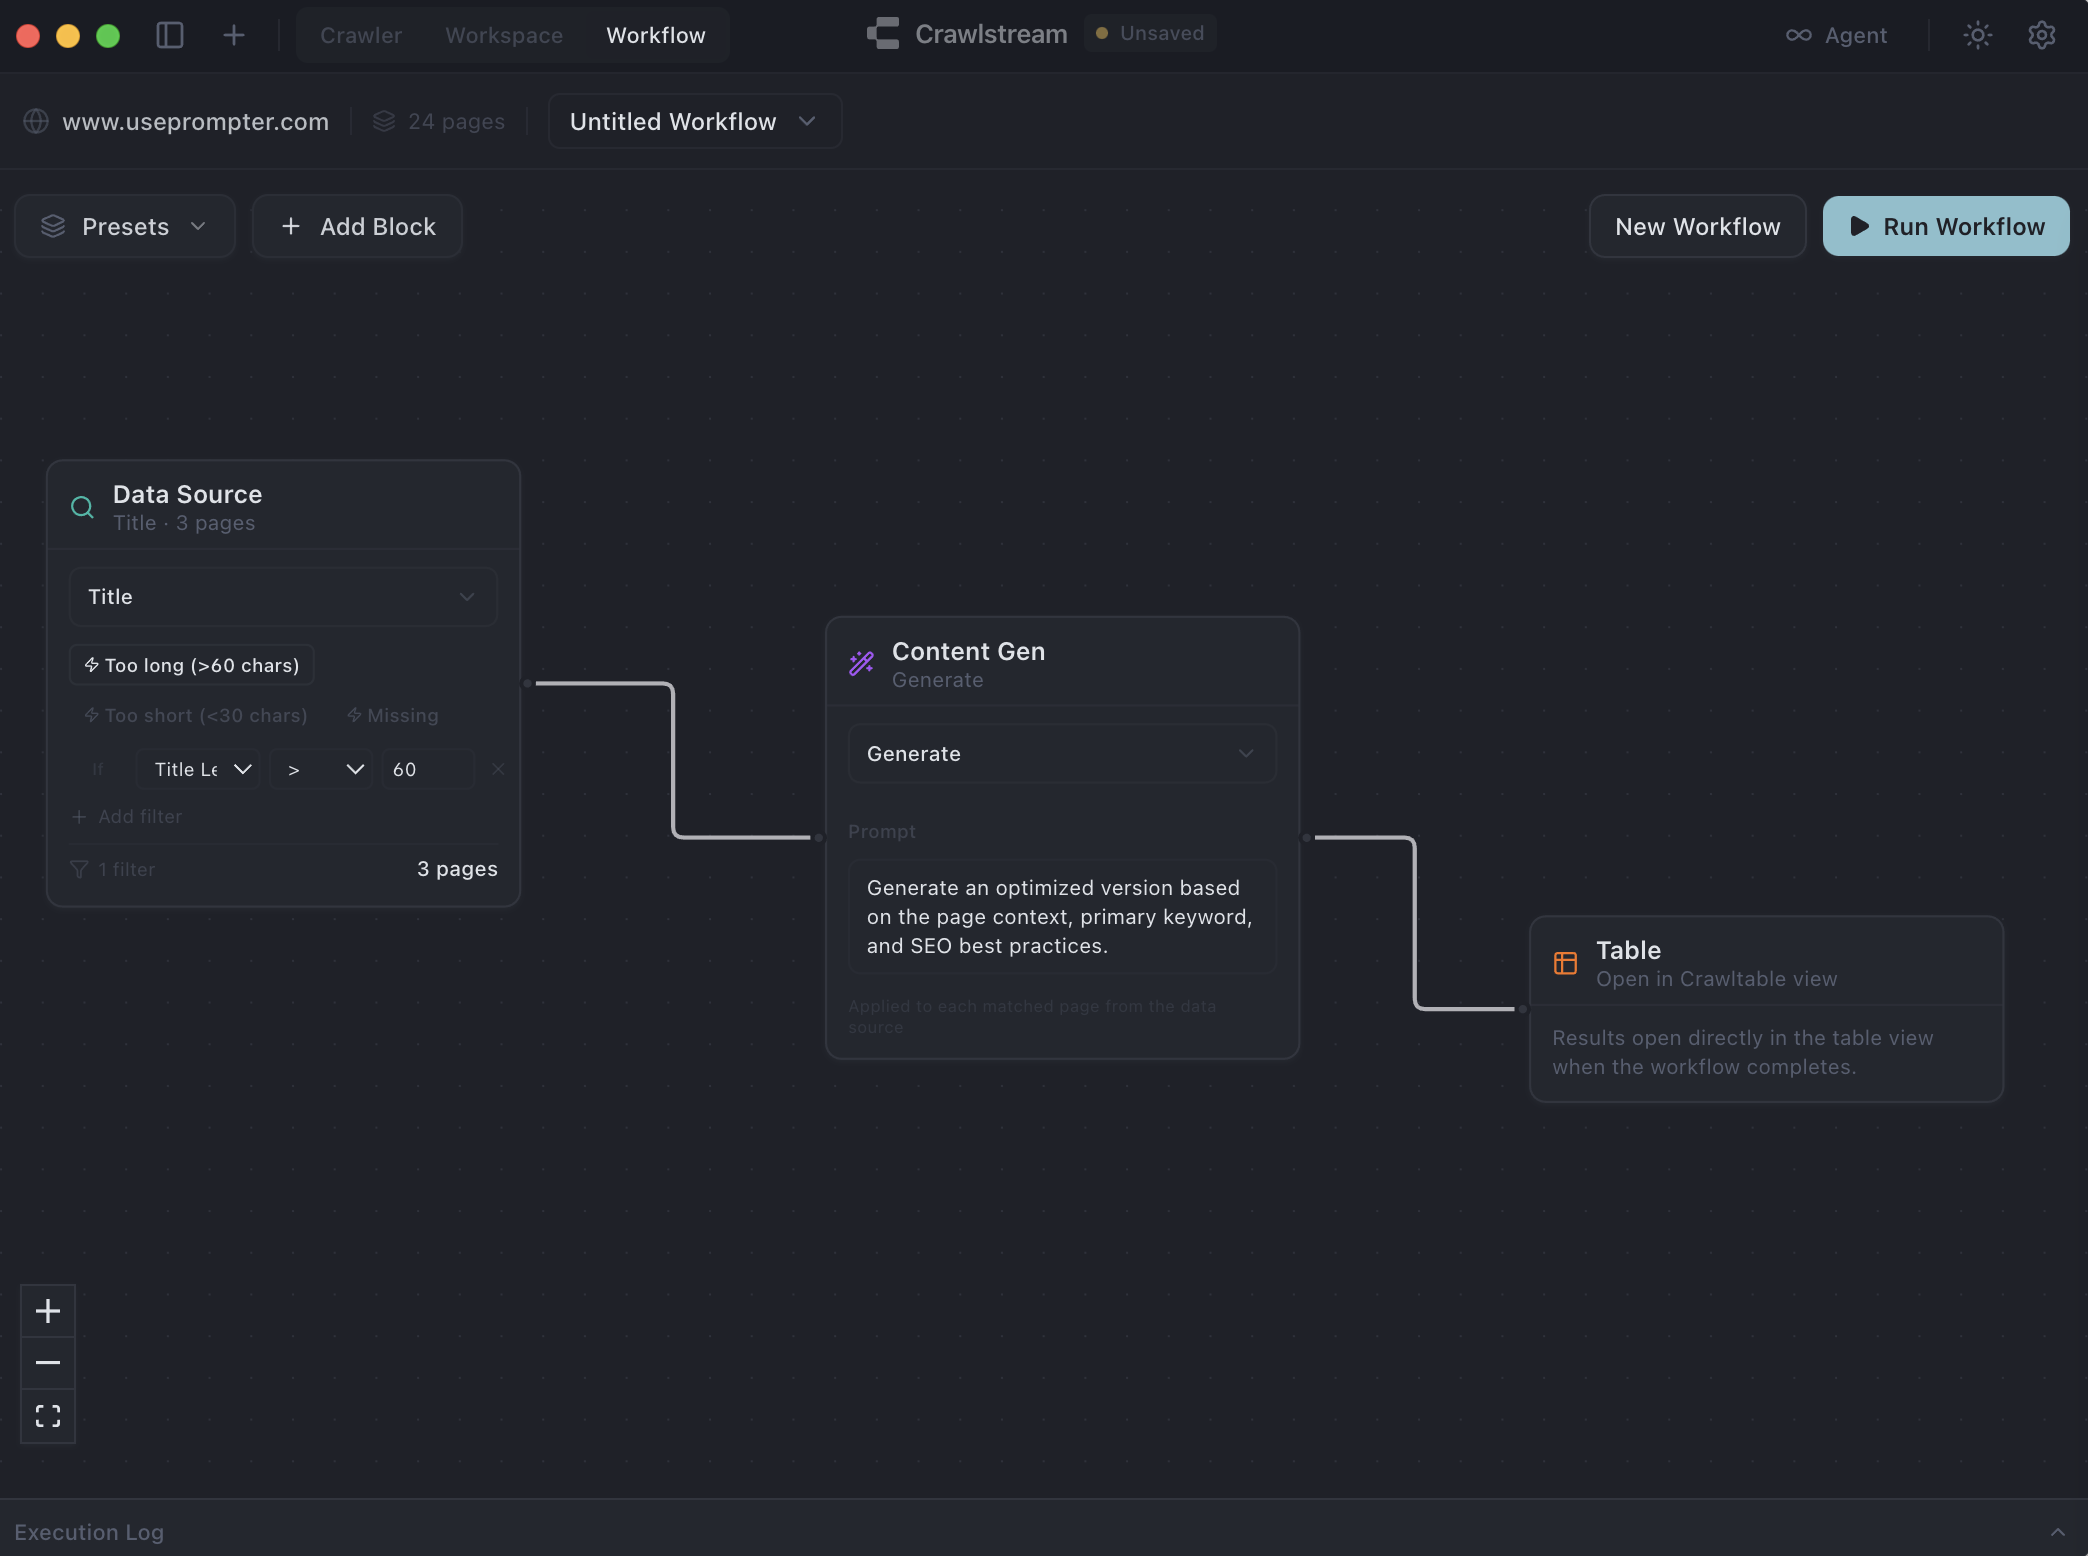Open the Presets dropdown
This screenshot has height=1556, width=2088.
124,226
